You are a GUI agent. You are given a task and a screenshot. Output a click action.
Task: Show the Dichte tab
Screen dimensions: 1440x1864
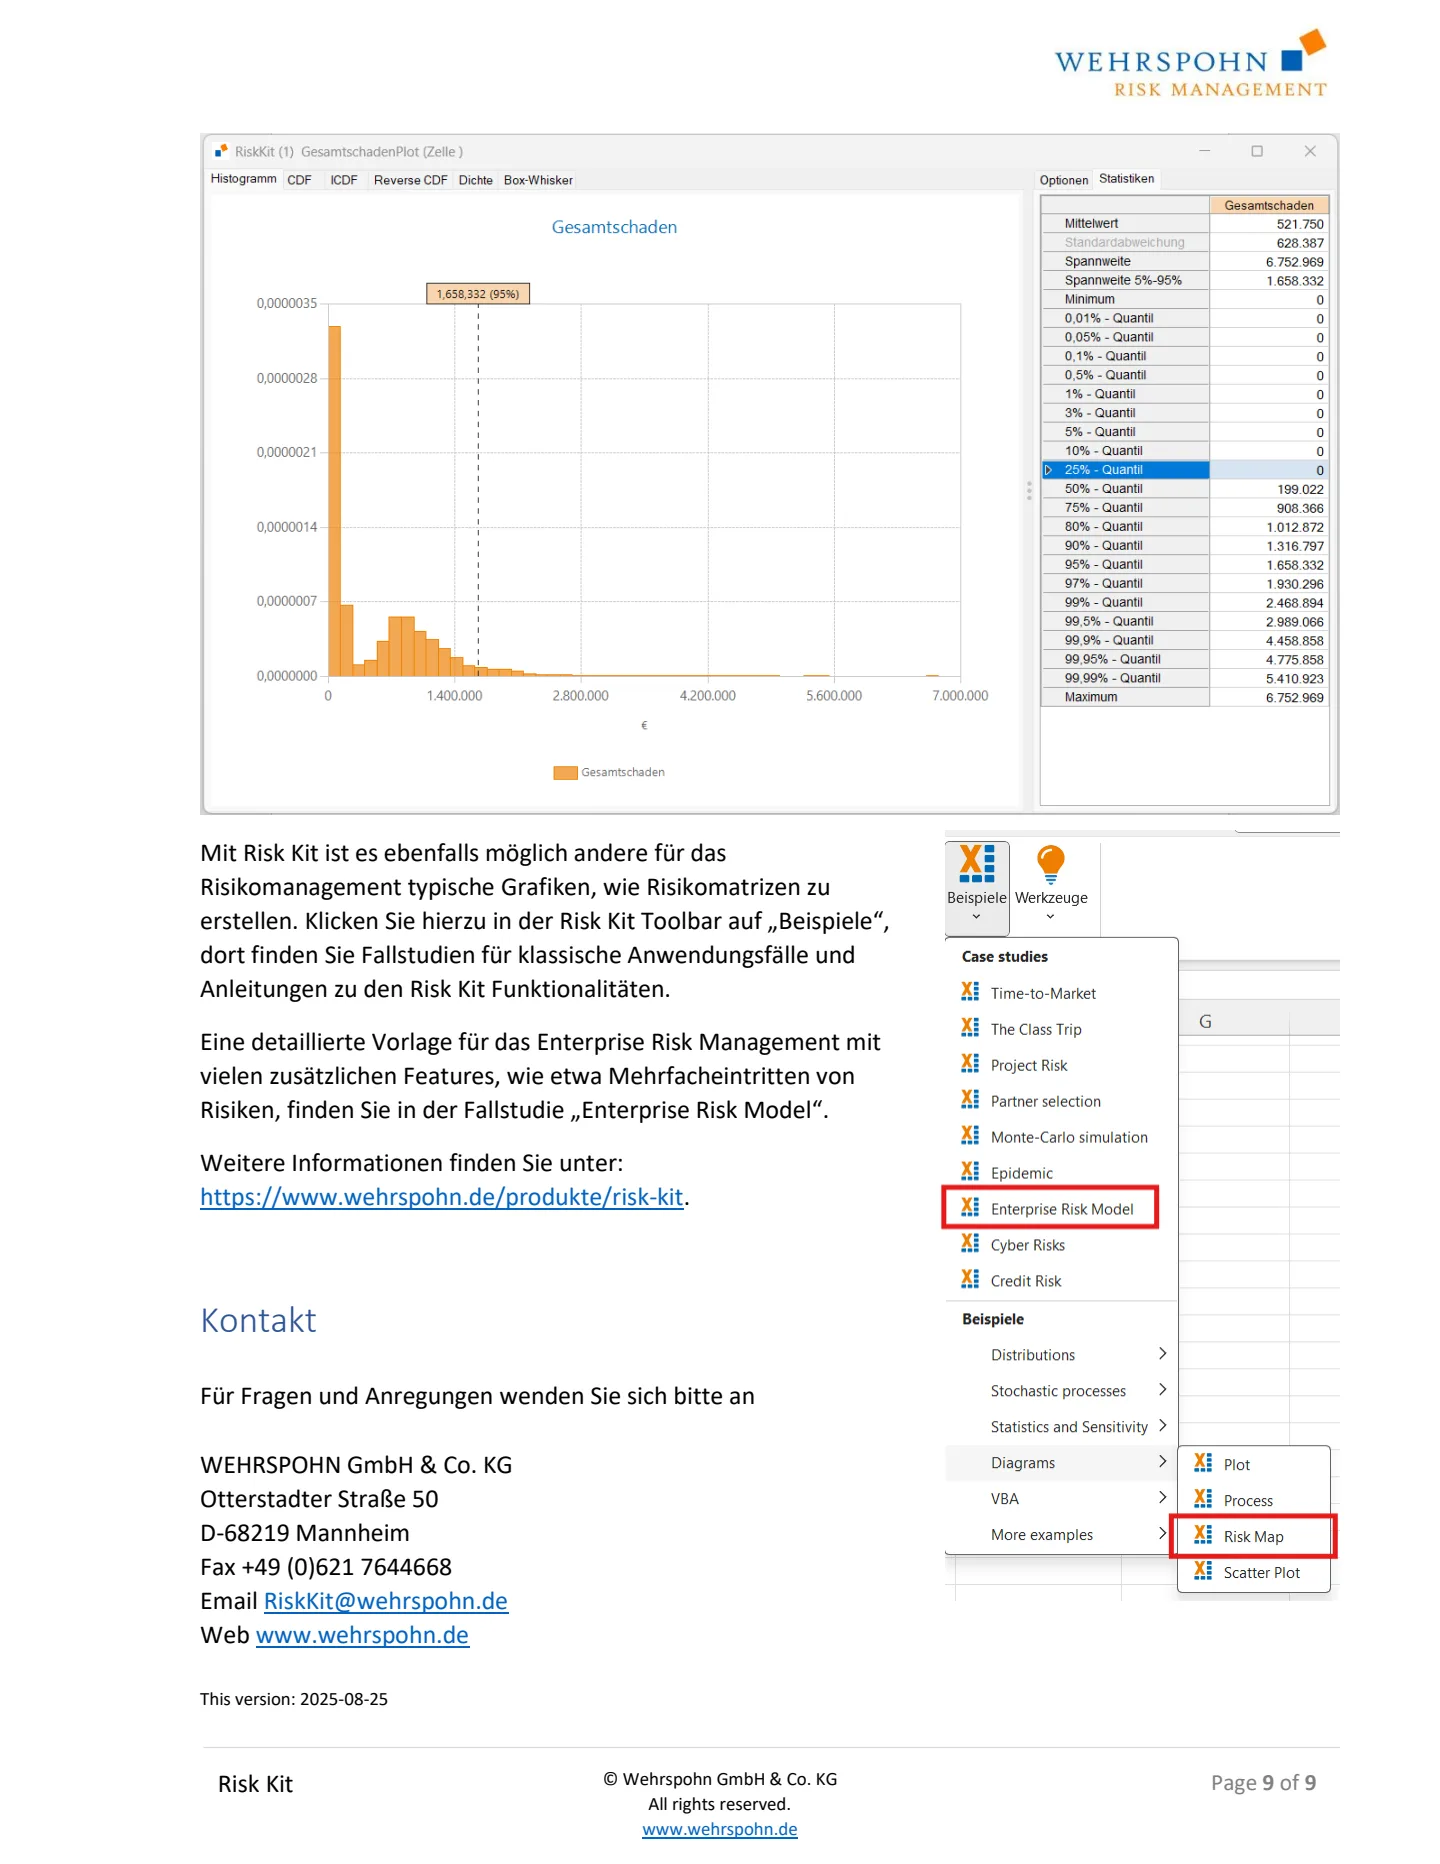click(x=476, y=180)
